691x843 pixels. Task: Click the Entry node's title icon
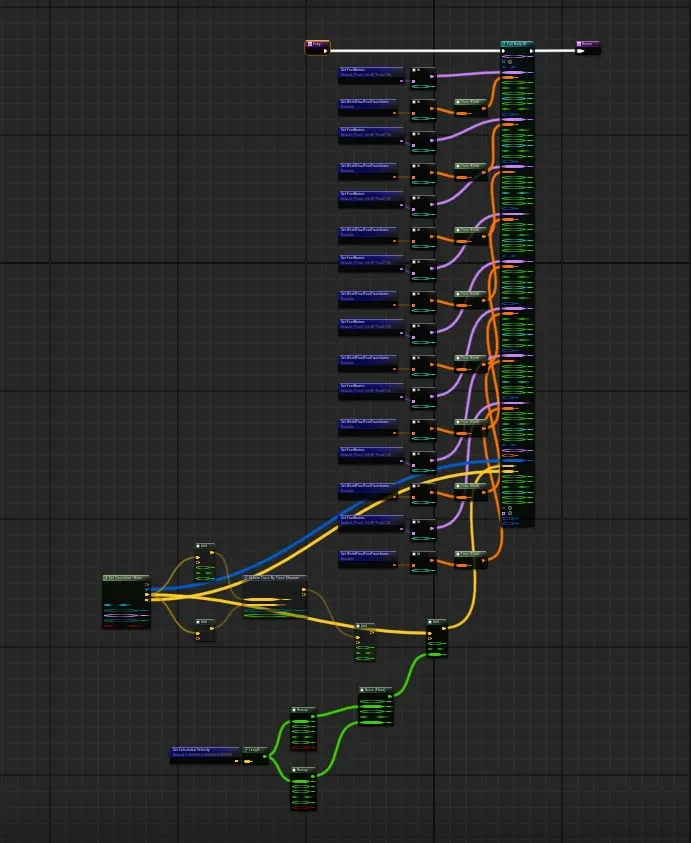pos(309,44)
